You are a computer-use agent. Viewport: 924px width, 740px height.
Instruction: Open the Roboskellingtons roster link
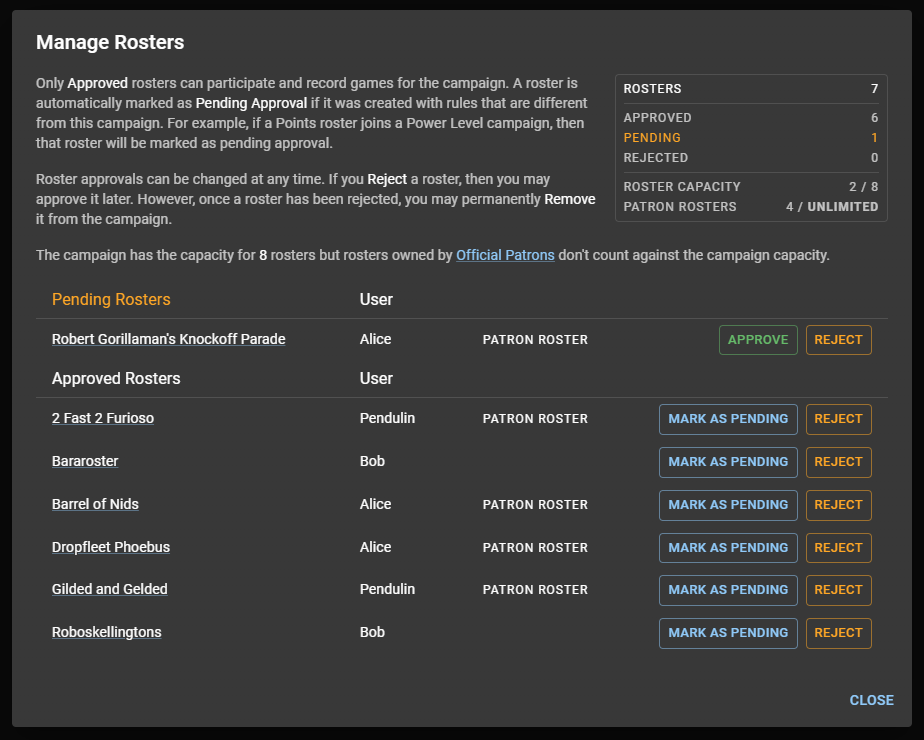coord(106,632)
